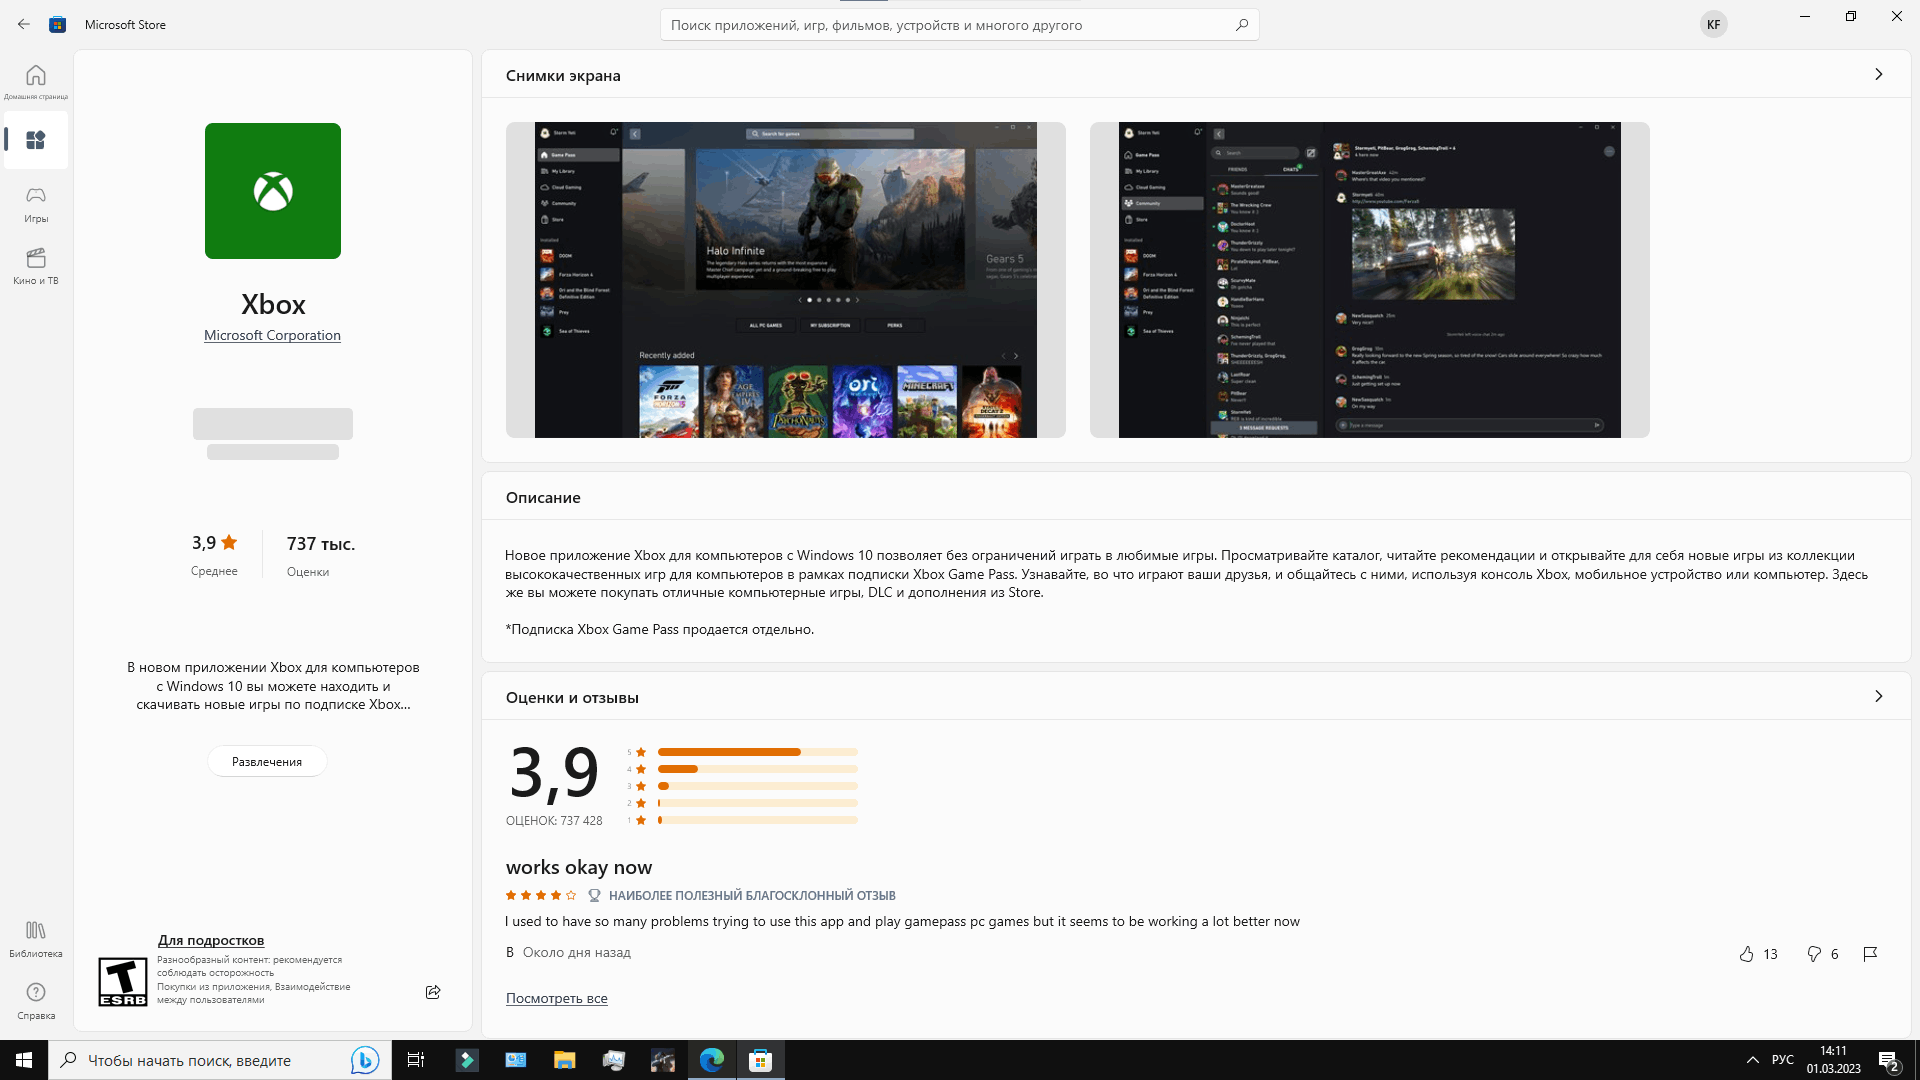This screenshot has height=1080, width=1920.
Task: Share the Xbox app page
Action: coord(433,992)
